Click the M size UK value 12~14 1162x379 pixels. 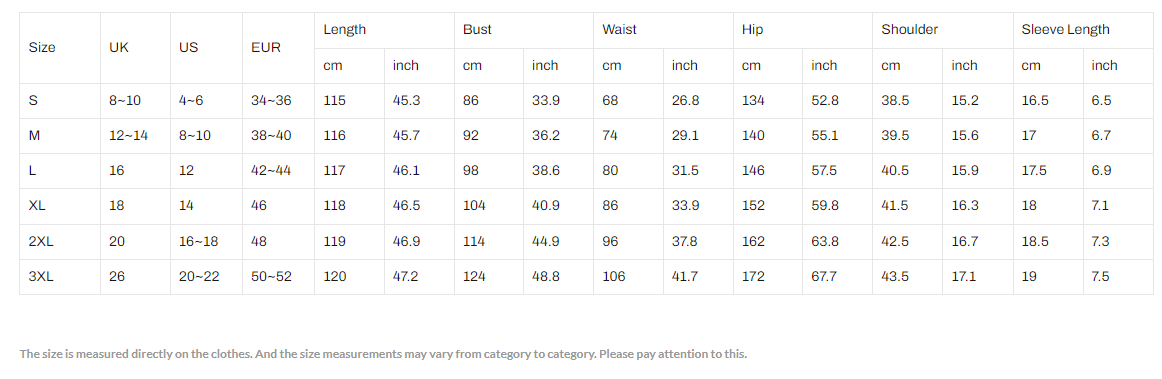[x=128, y=136]
